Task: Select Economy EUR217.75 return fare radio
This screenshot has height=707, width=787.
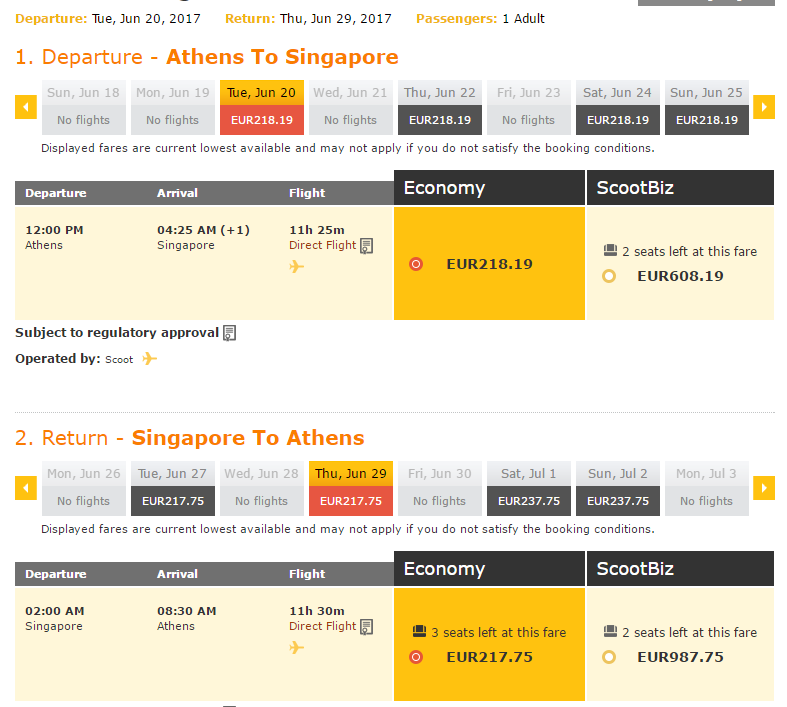Action: click(x=416, y=657)
